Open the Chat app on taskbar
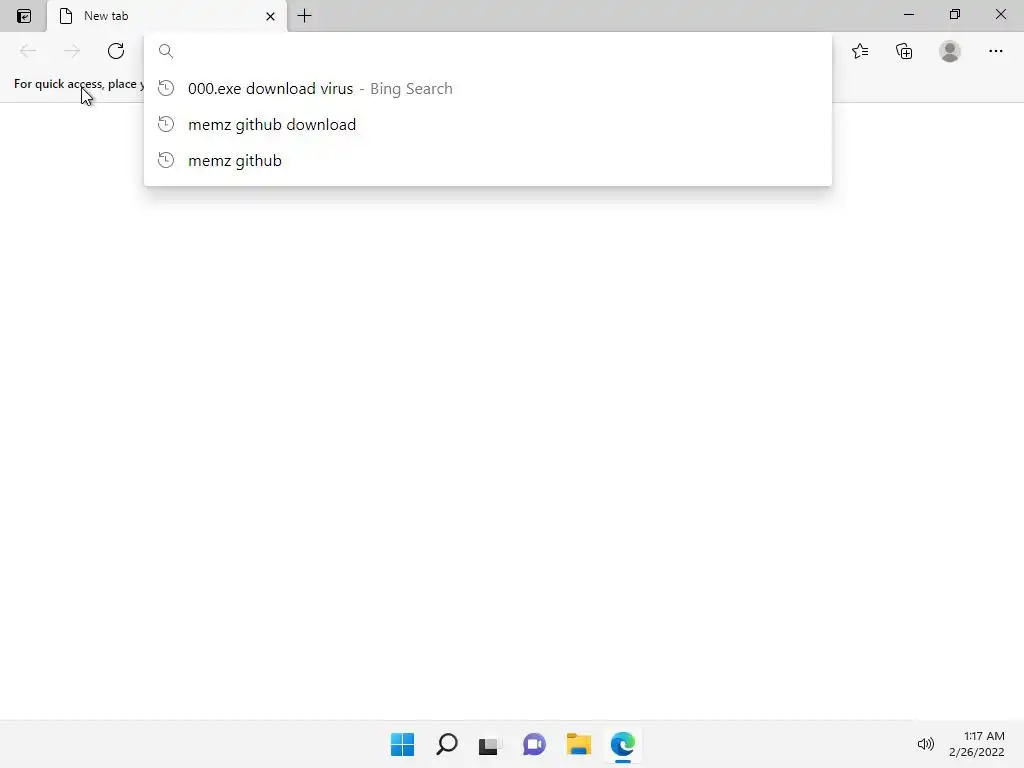 click(x=534, y=744)
